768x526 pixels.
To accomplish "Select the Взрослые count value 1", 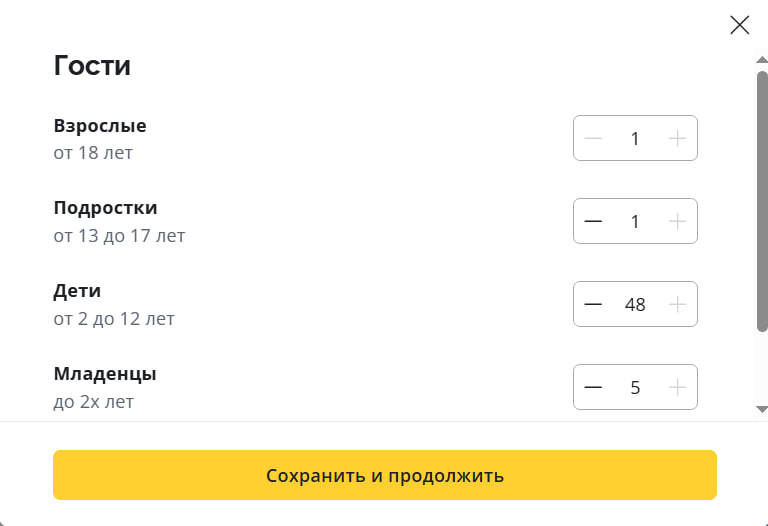I will click(635, 138).
